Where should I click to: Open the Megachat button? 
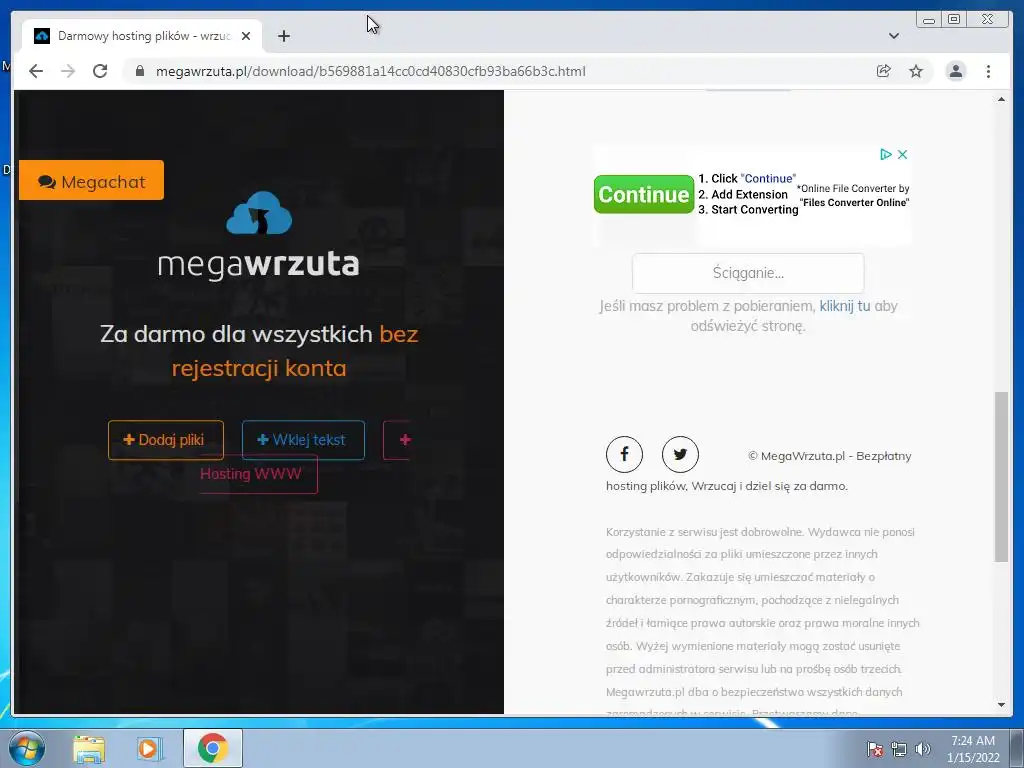(91, 180)
